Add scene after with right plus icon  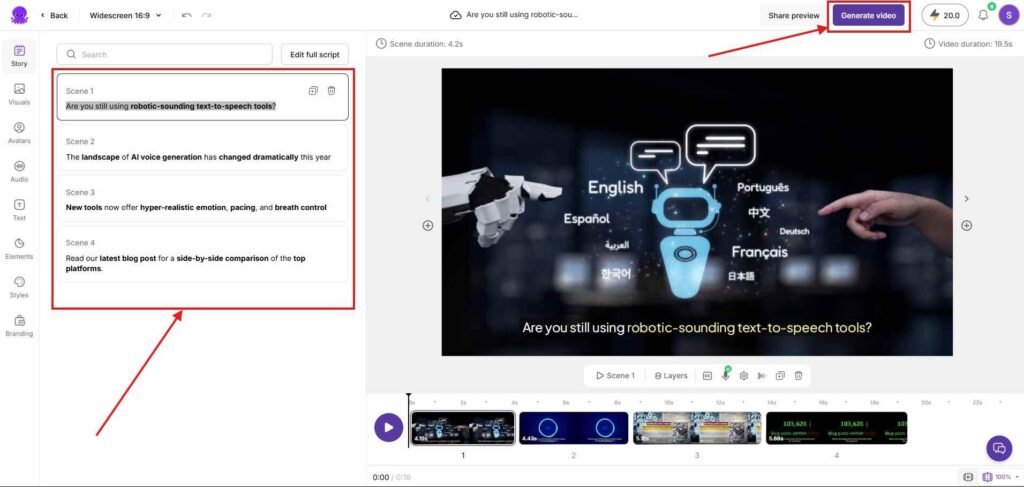click(967, 225)
